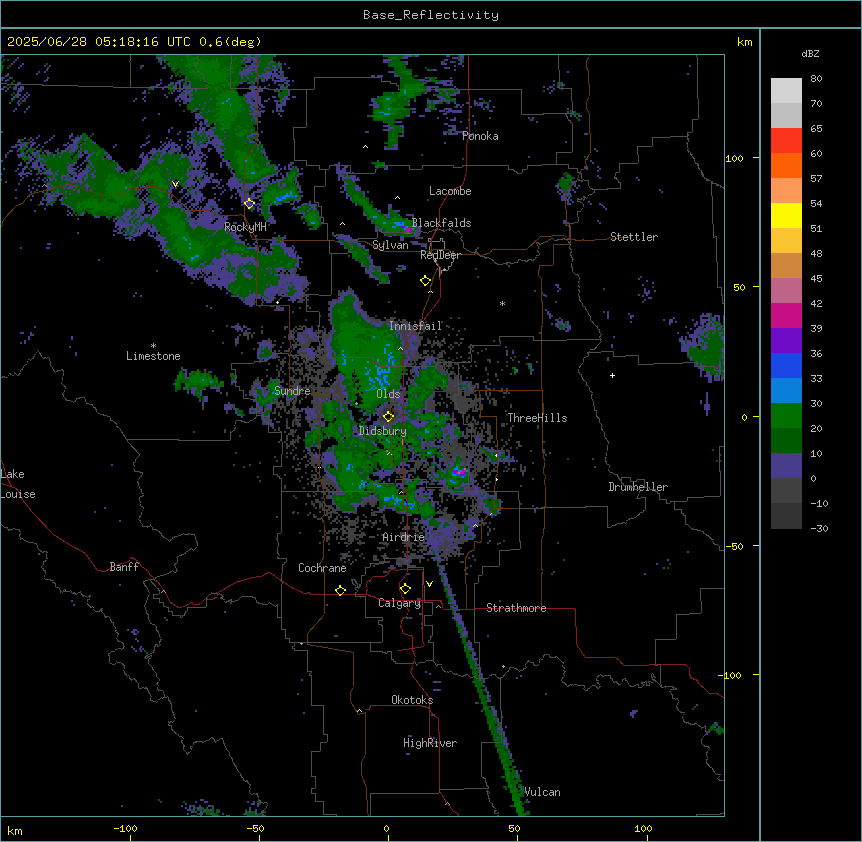Click the yellow diamond marker south of RedDeer

[425, 281]
